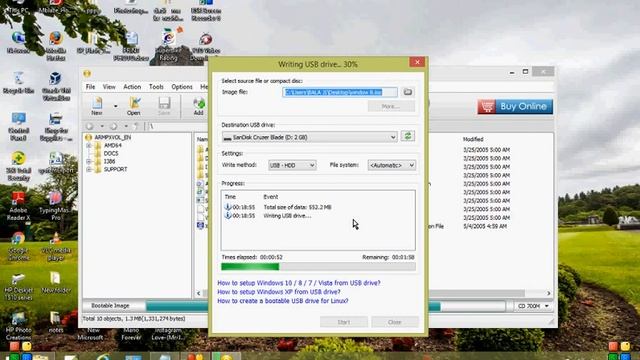Click the horizontal scrollbar right arrow in PowerISO
Image resolution: width=640 pixels, height=360 pixels.
pos(549,293)
